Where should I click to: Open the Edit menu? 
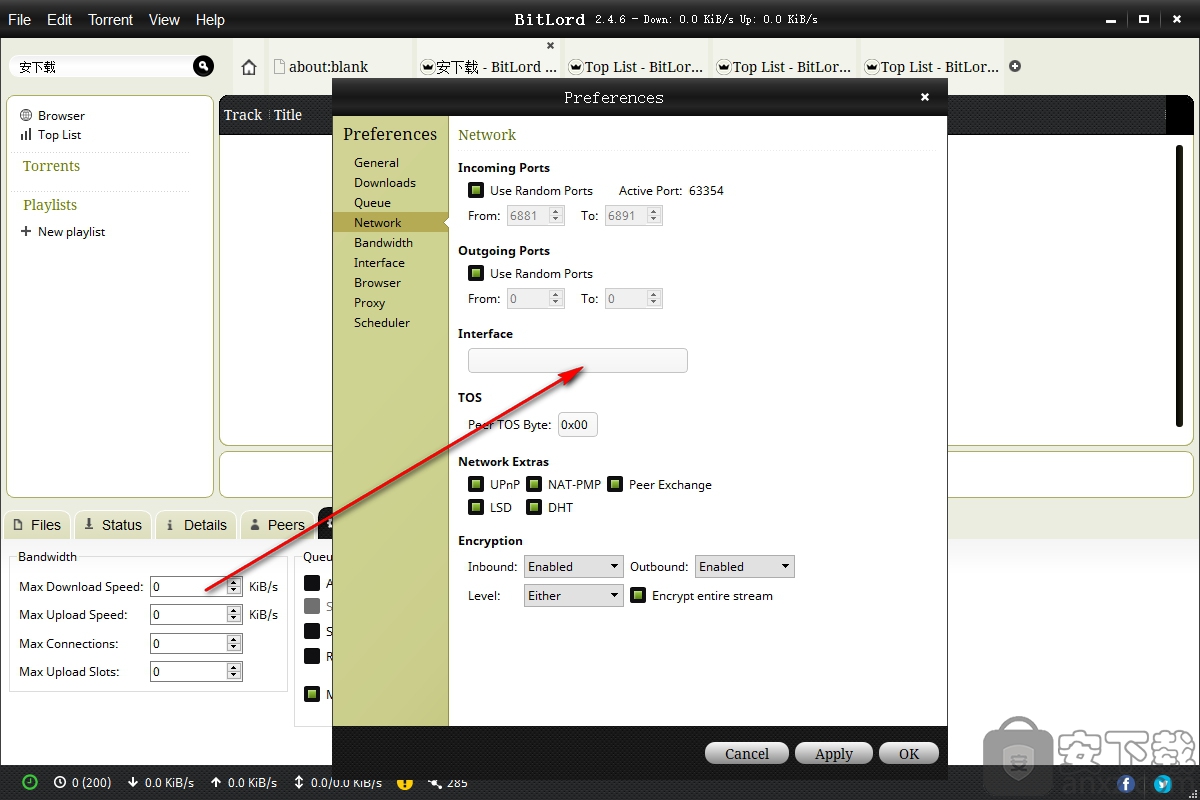(59, 19)
